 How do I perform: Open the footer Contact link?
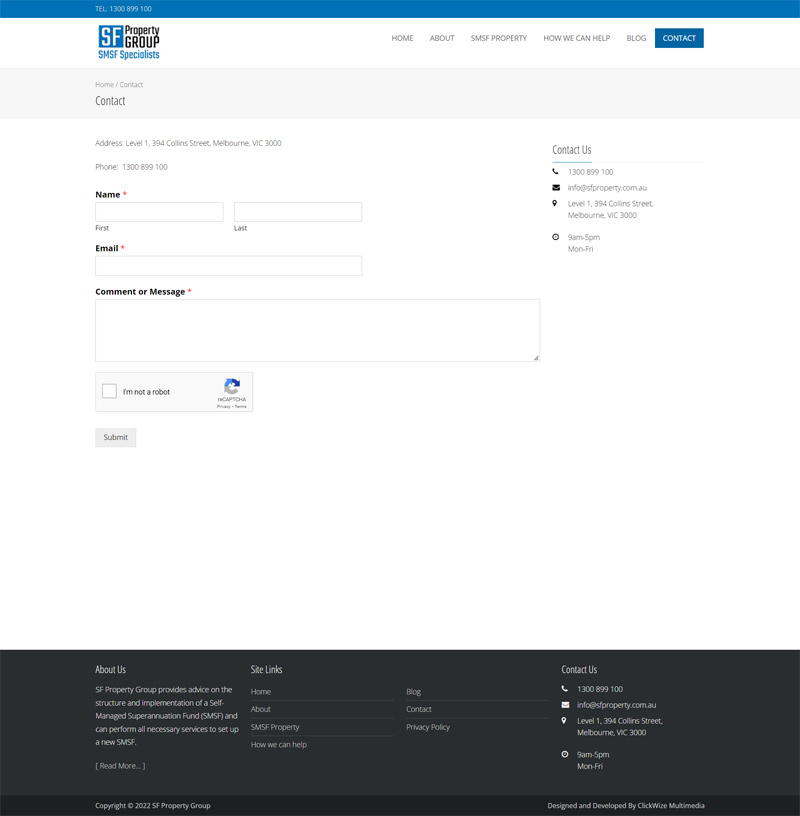(x=418, y=709)
